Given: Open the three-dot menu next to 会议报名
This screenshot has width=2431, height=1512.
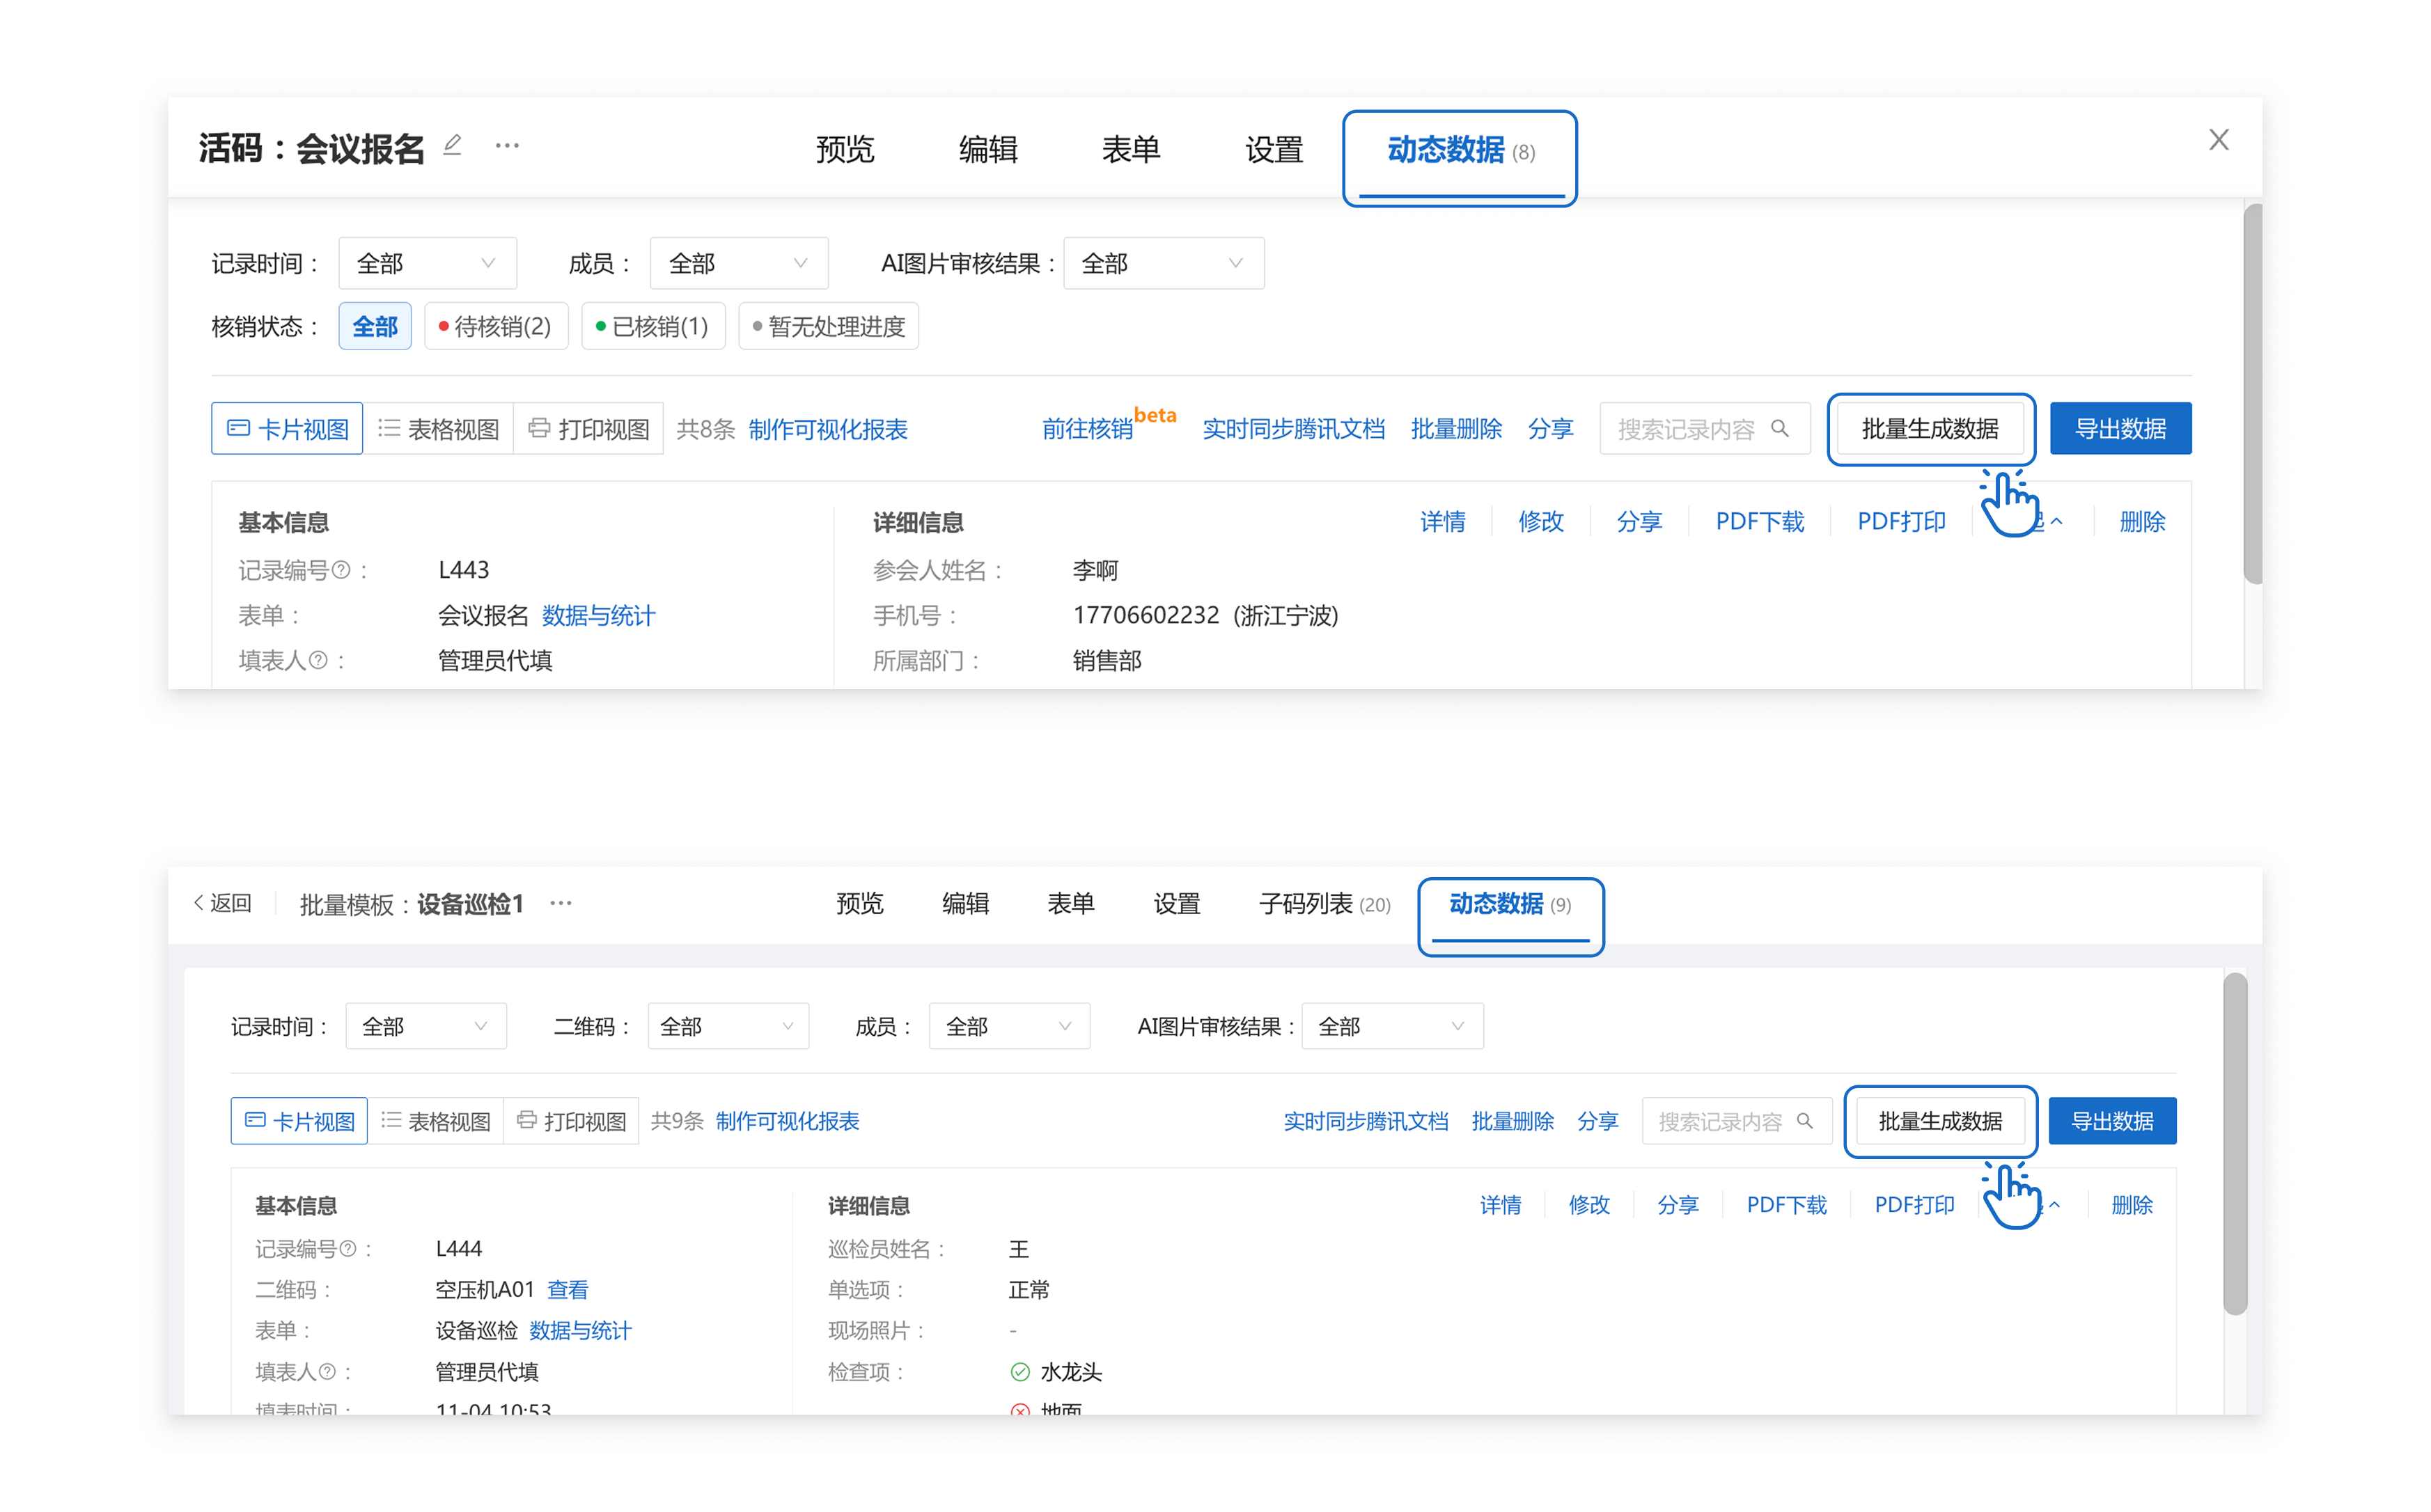Looking at the screenshot, I should pyautogui.click(x=507, y=146).
